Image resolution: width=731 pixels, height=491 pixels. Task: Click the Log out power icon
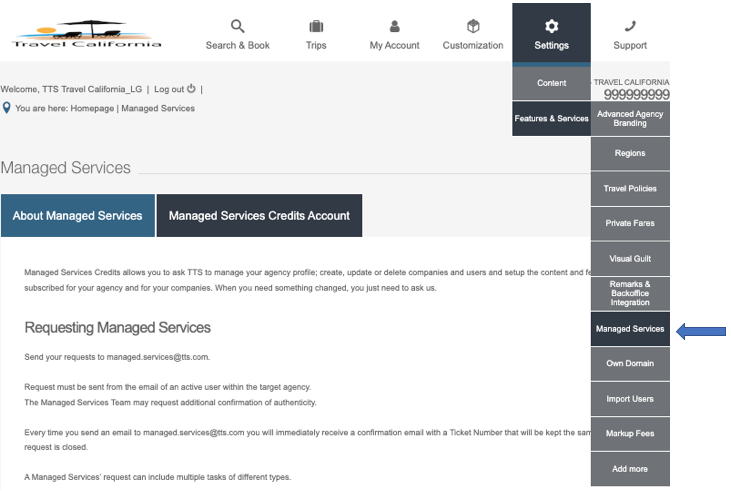coord(191,89)
